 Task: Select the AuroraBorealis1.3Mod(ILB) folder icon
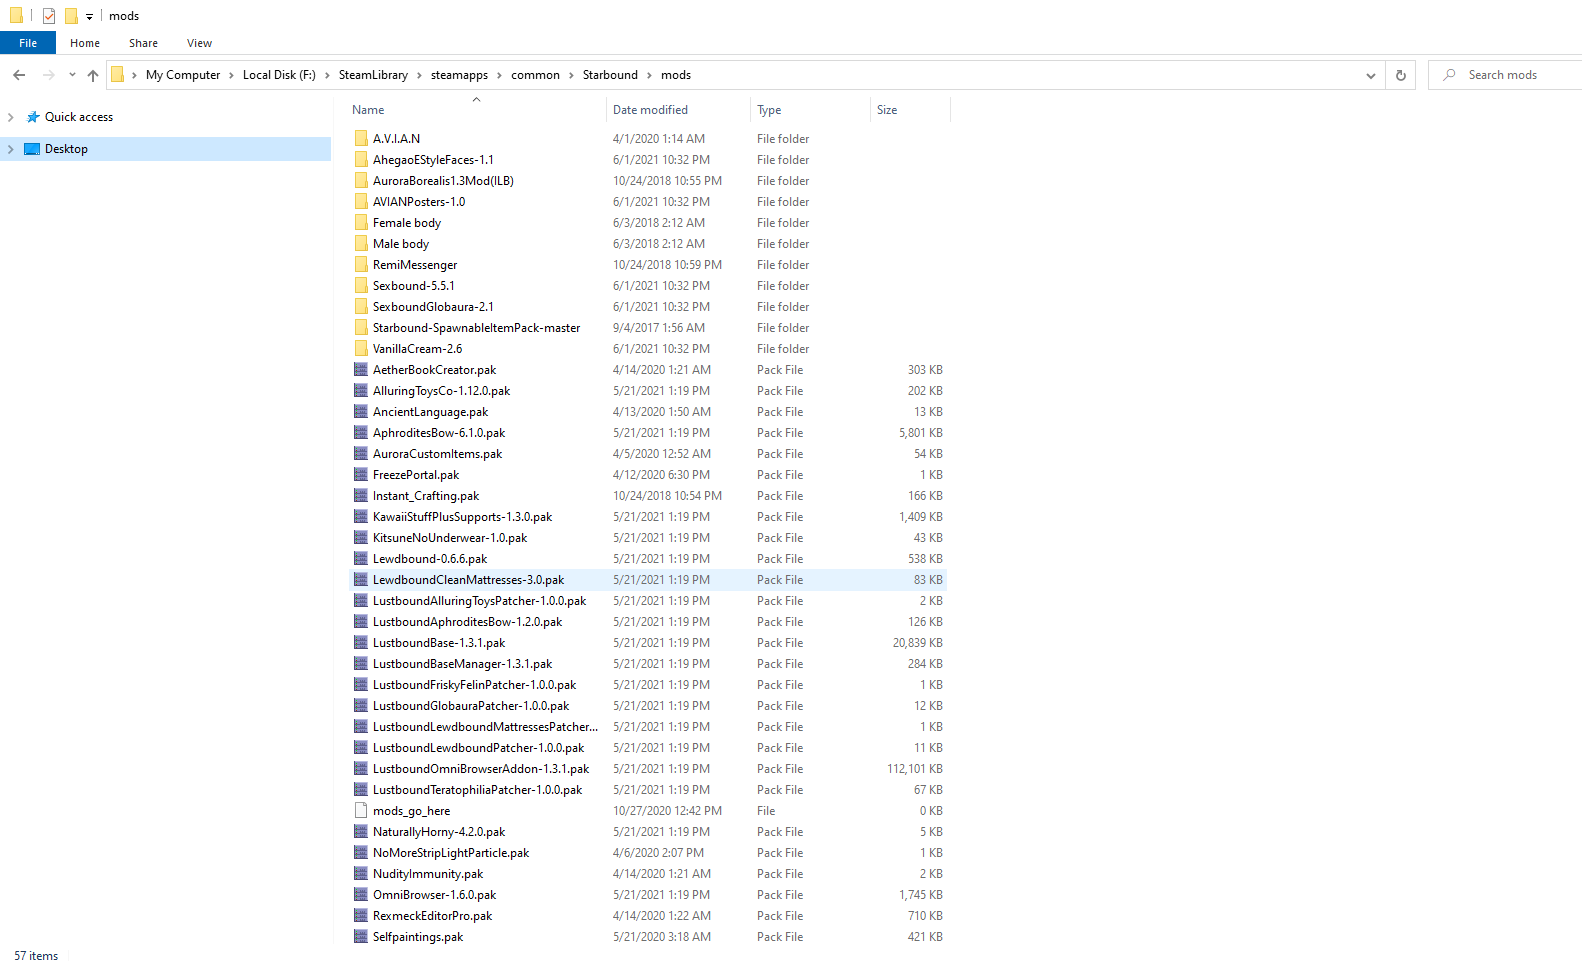click(361, 180)
